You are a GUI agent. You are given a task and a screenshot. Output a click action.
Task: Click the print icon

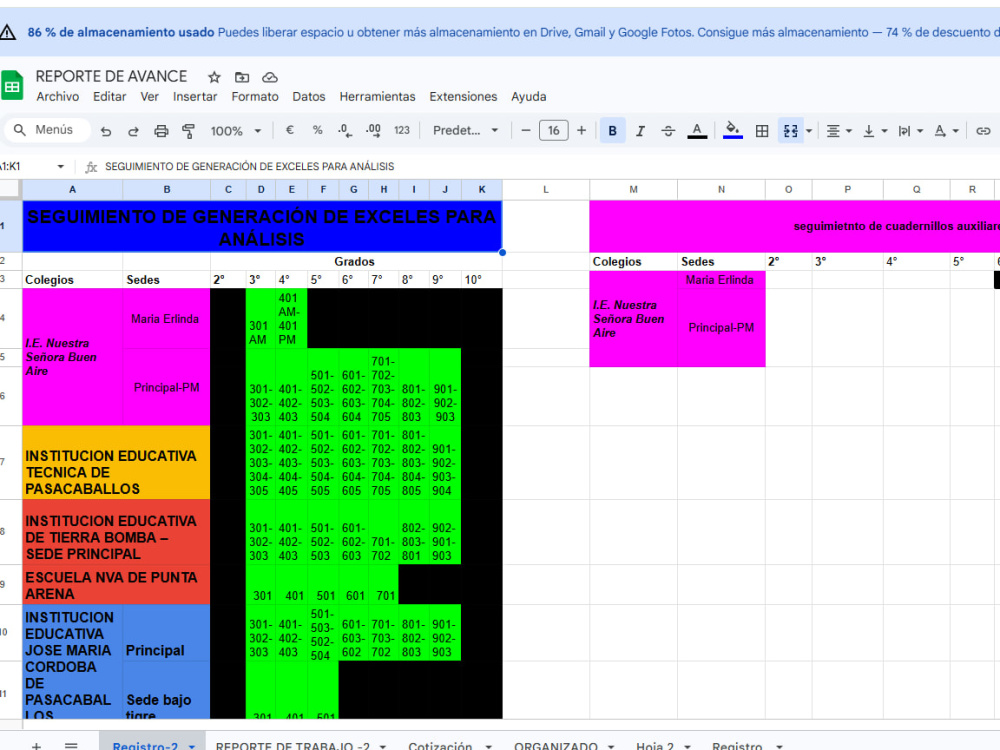(161, 131)
